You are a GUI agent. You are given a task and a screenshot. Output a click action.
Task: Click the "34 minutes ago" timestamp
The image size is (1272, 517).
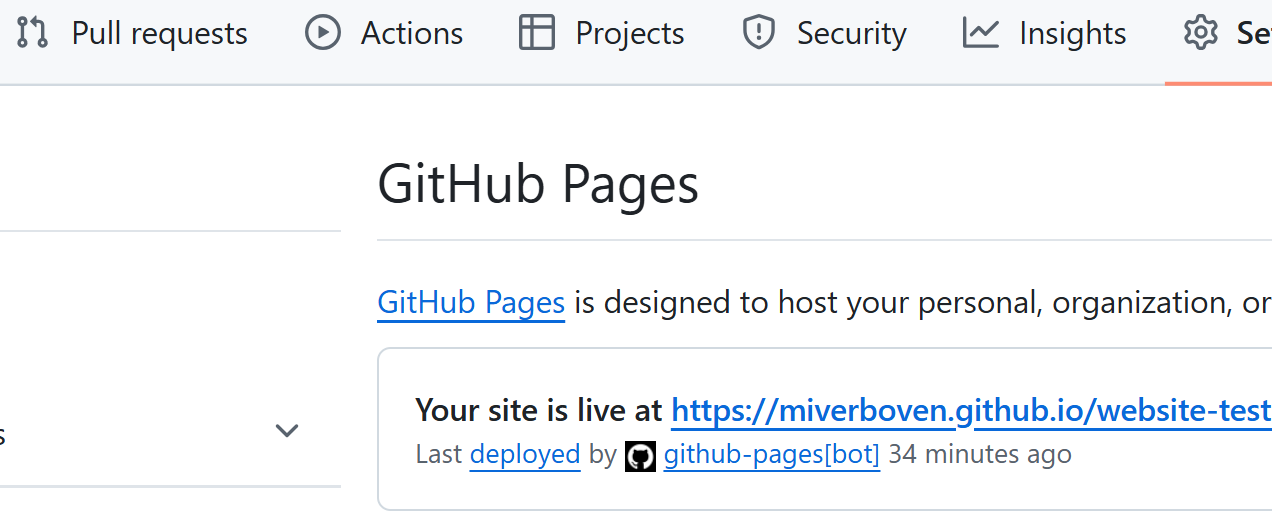979,454
